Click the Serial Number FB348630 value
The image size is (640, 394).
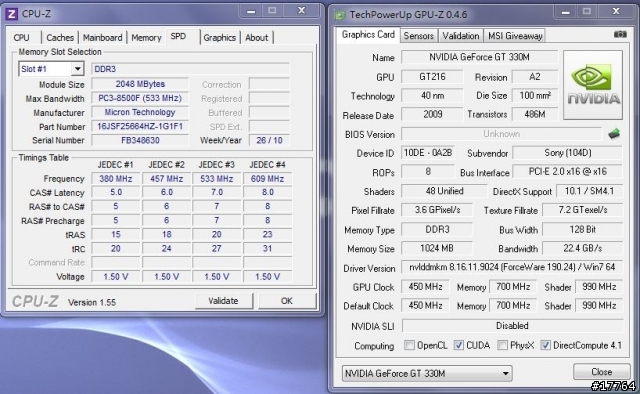(x=140, y=140)
